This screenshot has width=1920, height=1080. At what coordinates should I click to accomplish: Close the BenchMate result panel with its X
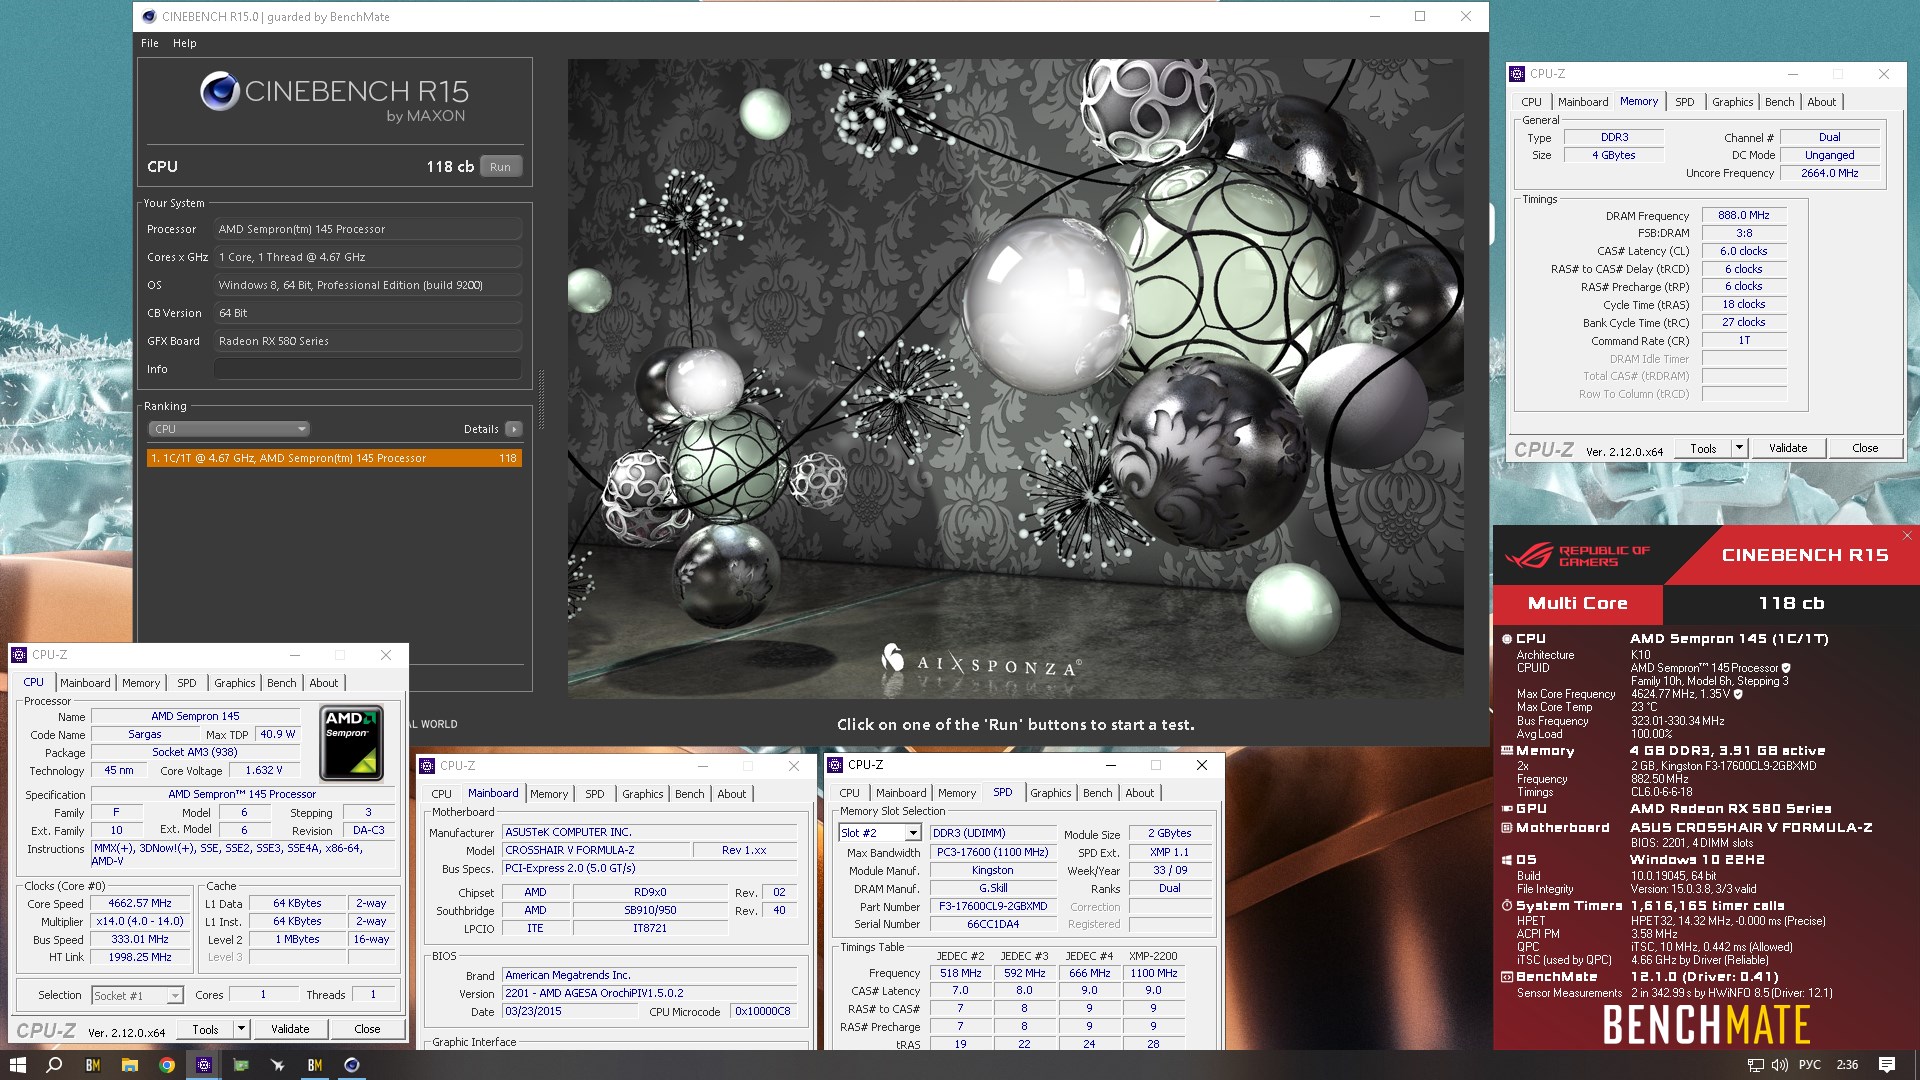pyautogui.click(x=1906, y=536)
